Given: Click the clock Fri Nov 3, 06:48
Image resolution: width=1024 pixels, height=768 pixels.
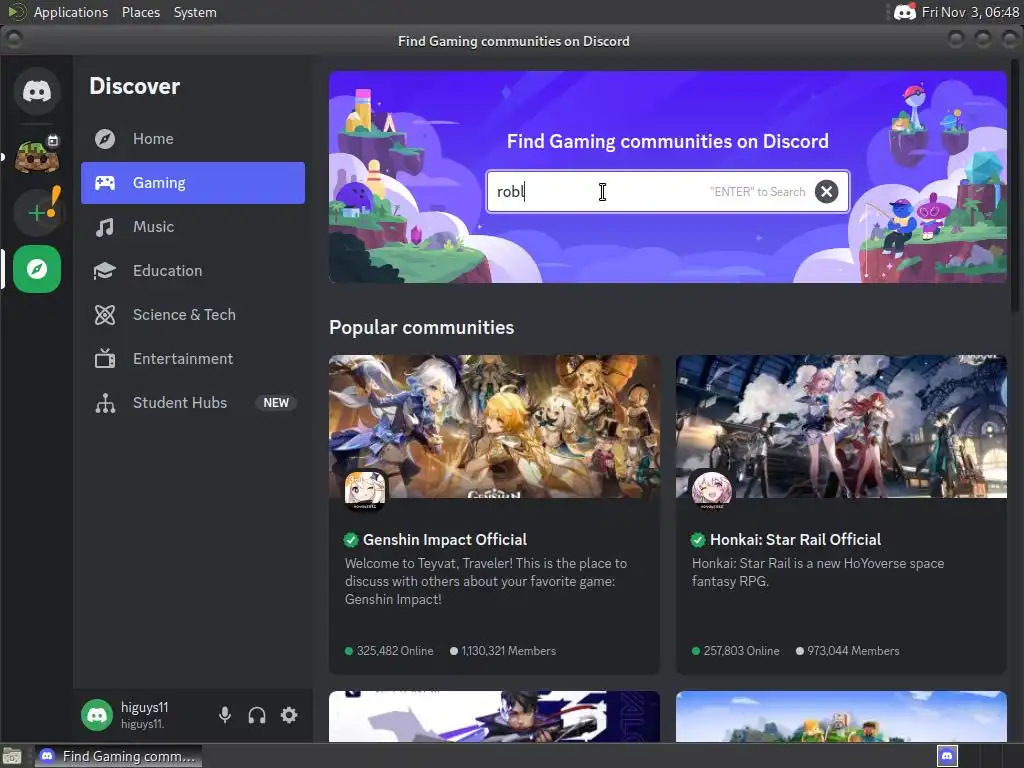Looking at the screenshot, I should 970,12.
